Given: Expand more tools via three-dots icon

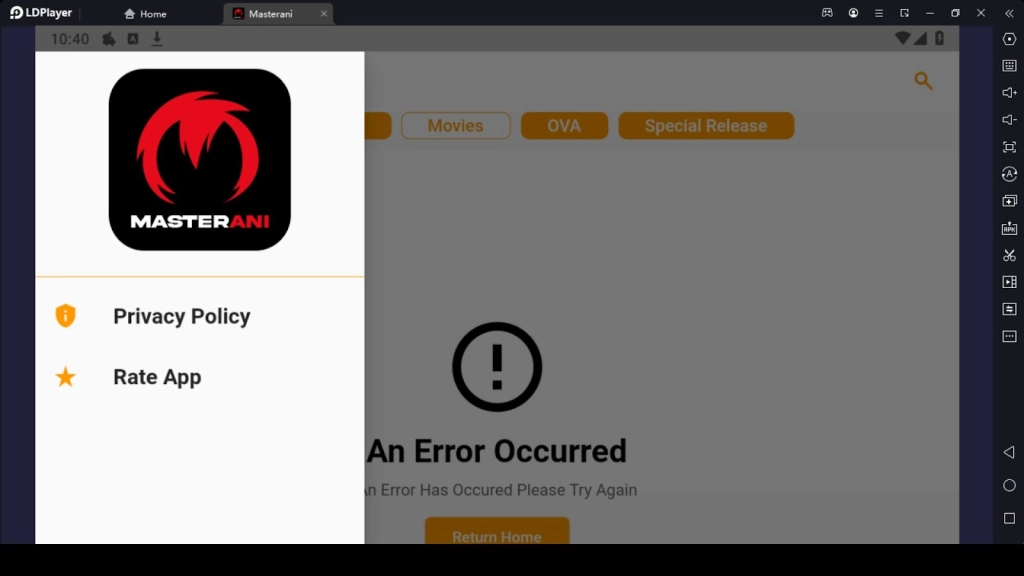Looking at the screenshot, I should [x=1009, y=336].
